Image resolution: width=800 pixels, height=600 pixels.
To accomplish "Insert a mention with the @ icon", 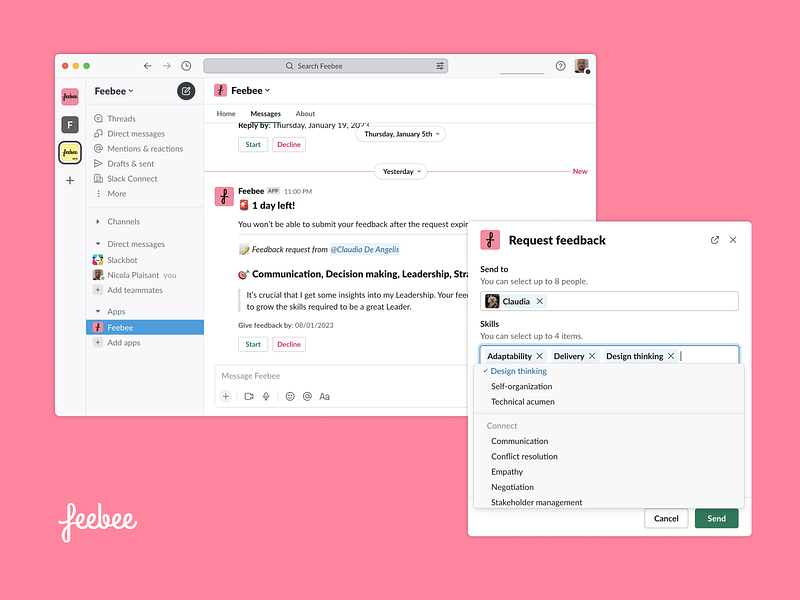I will [x=307, y=396].
